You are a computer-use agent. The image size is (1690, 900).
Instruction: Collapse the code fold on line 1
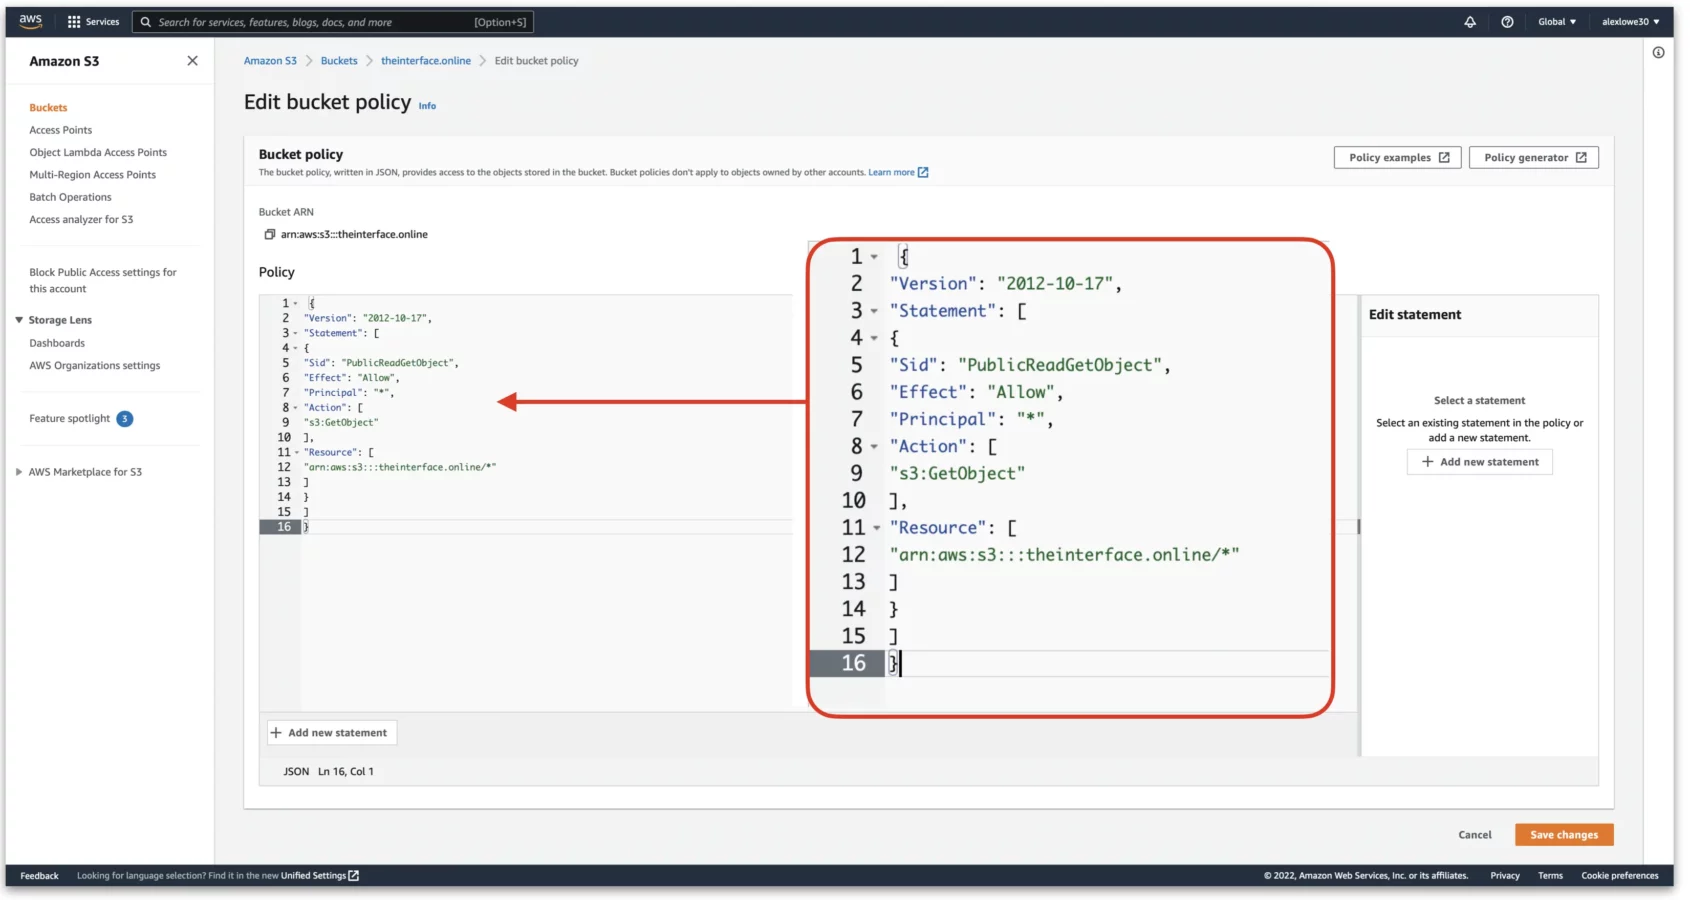coord(296,303)
